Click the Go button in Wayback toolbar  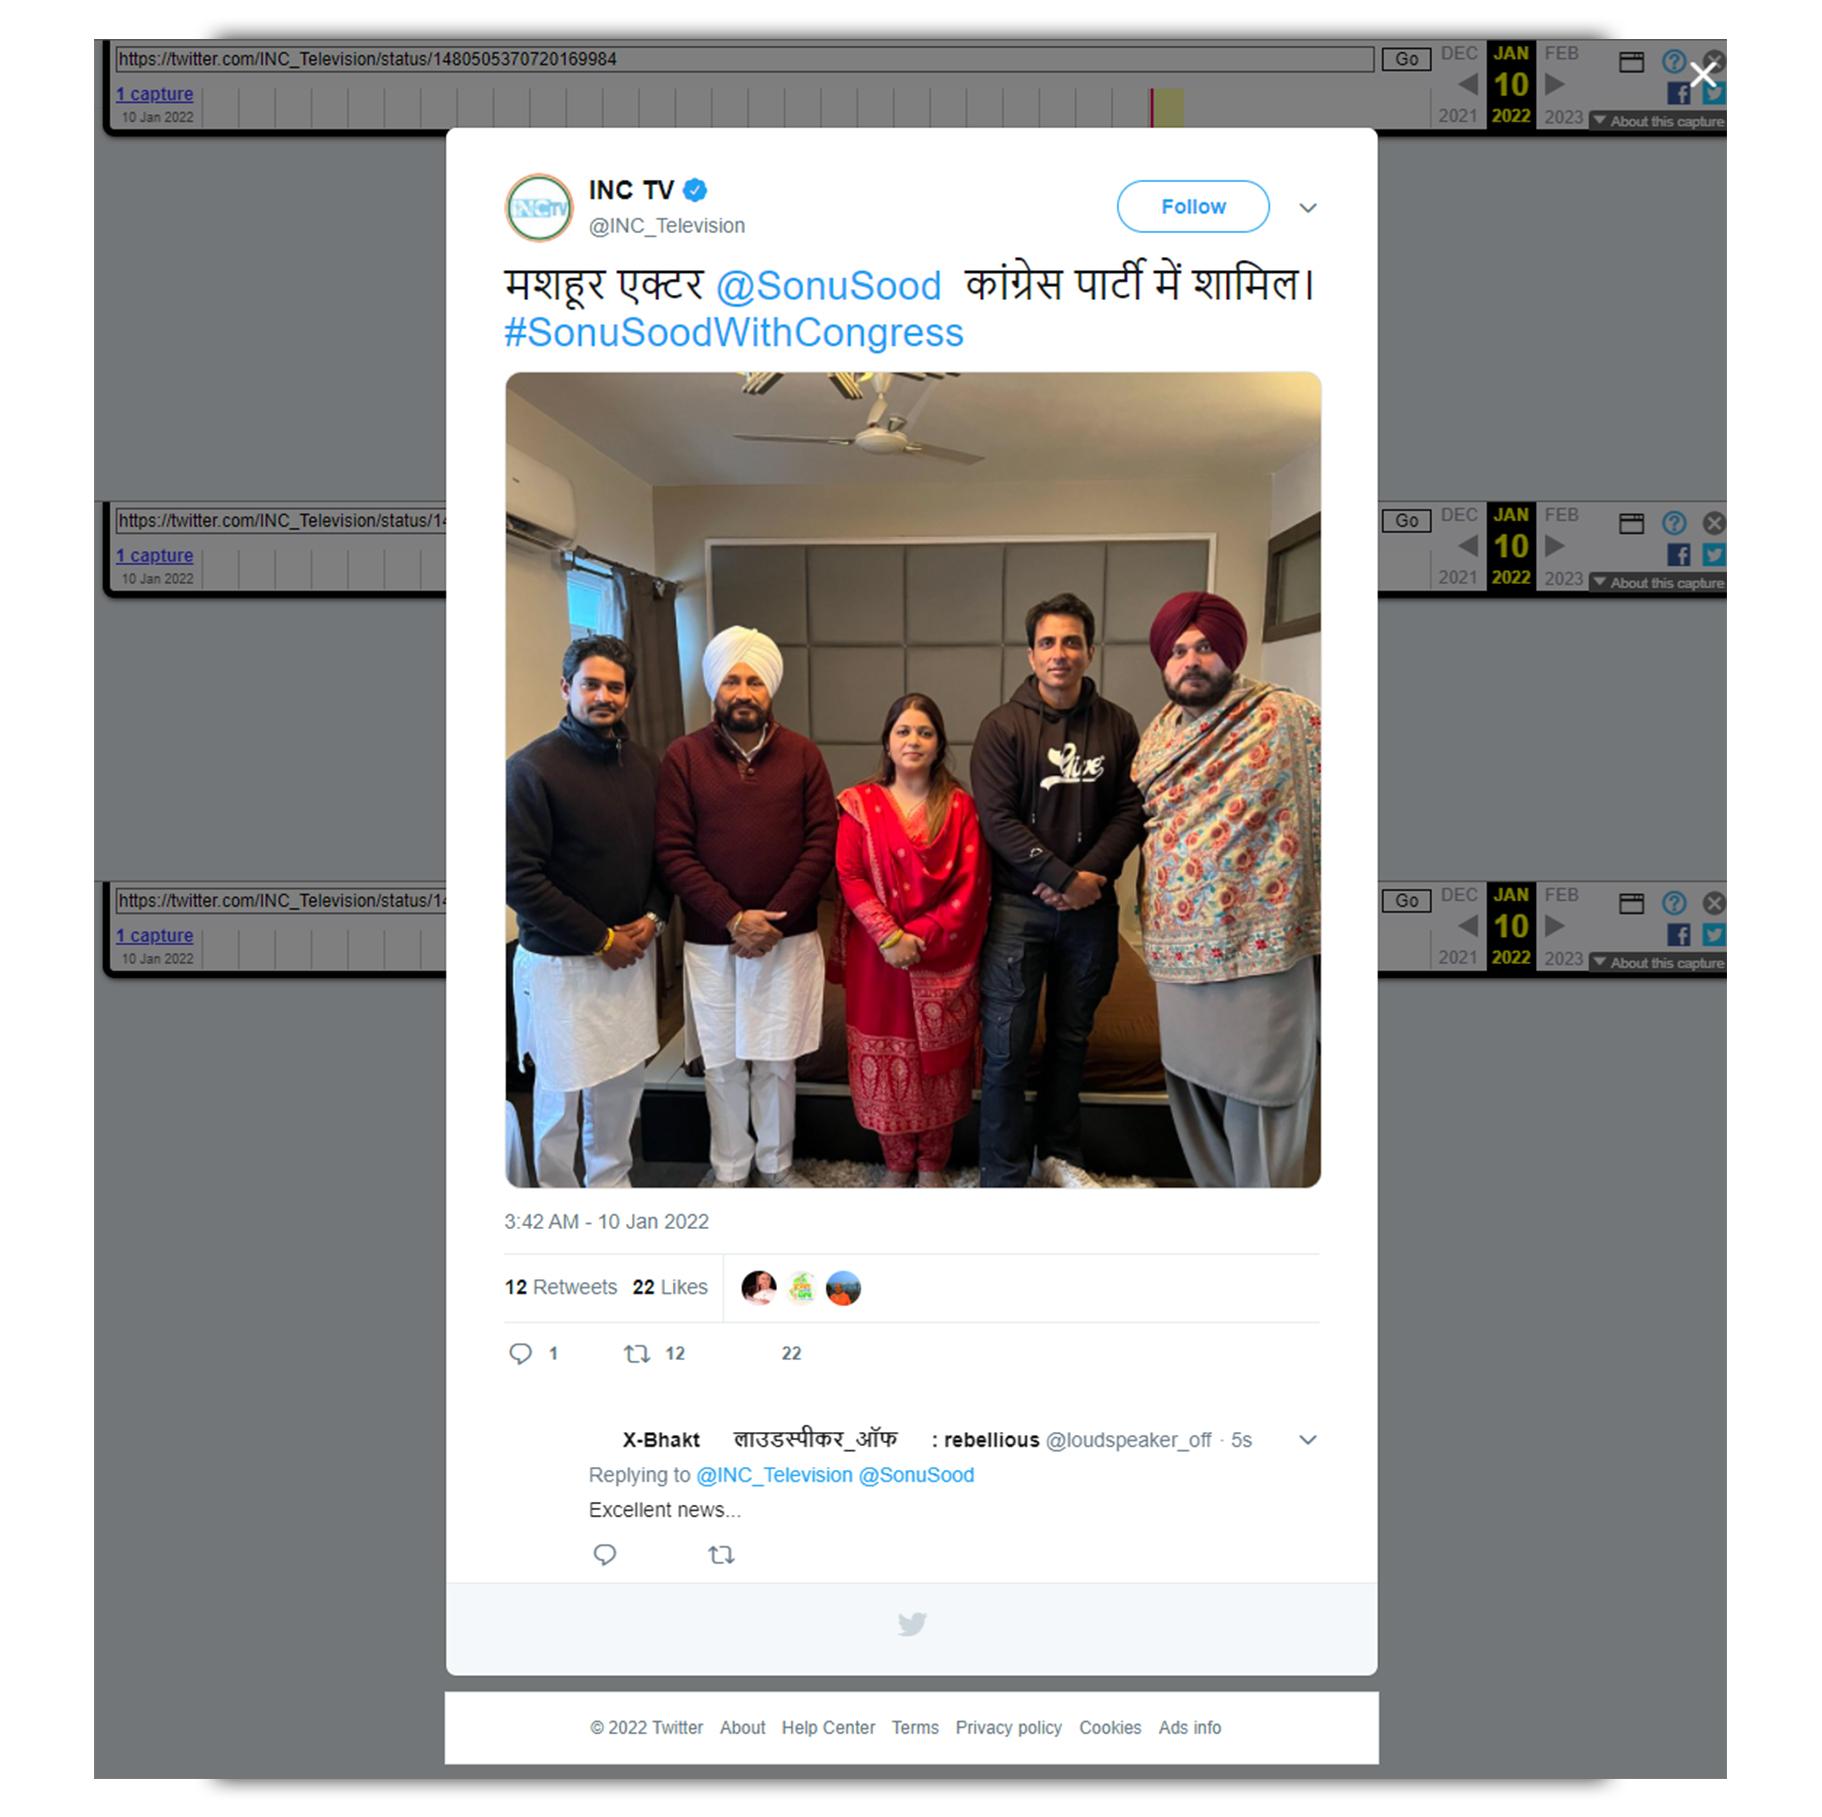1406,59
